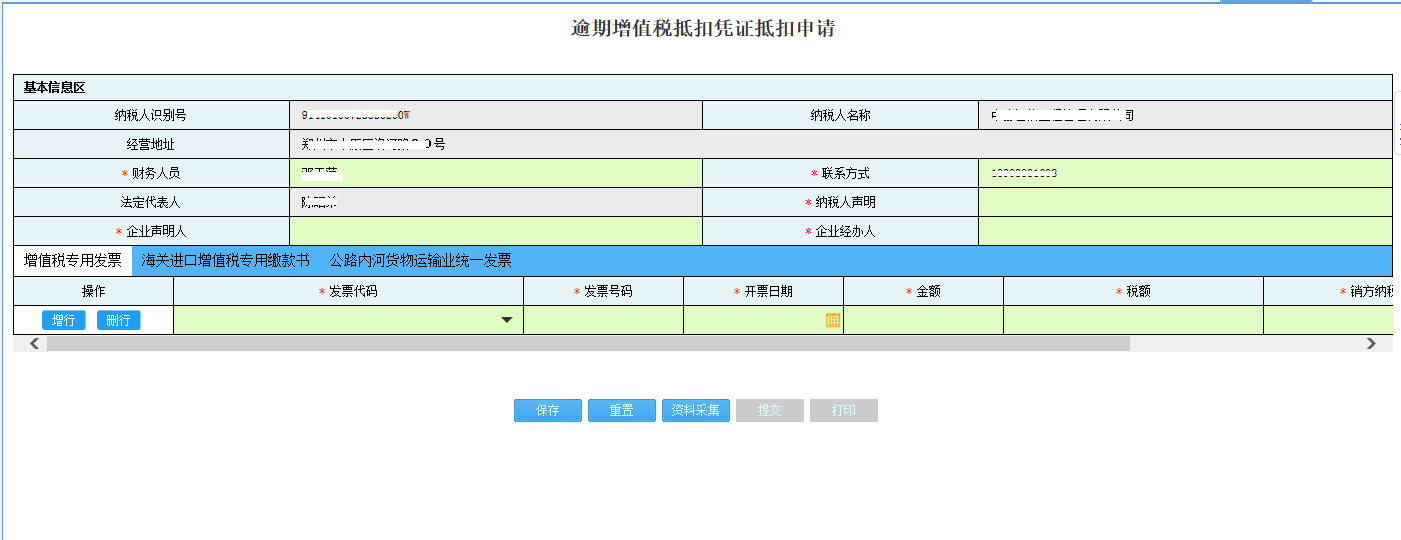
Task: Click the 打印 print button
Action: coord(843,411)
